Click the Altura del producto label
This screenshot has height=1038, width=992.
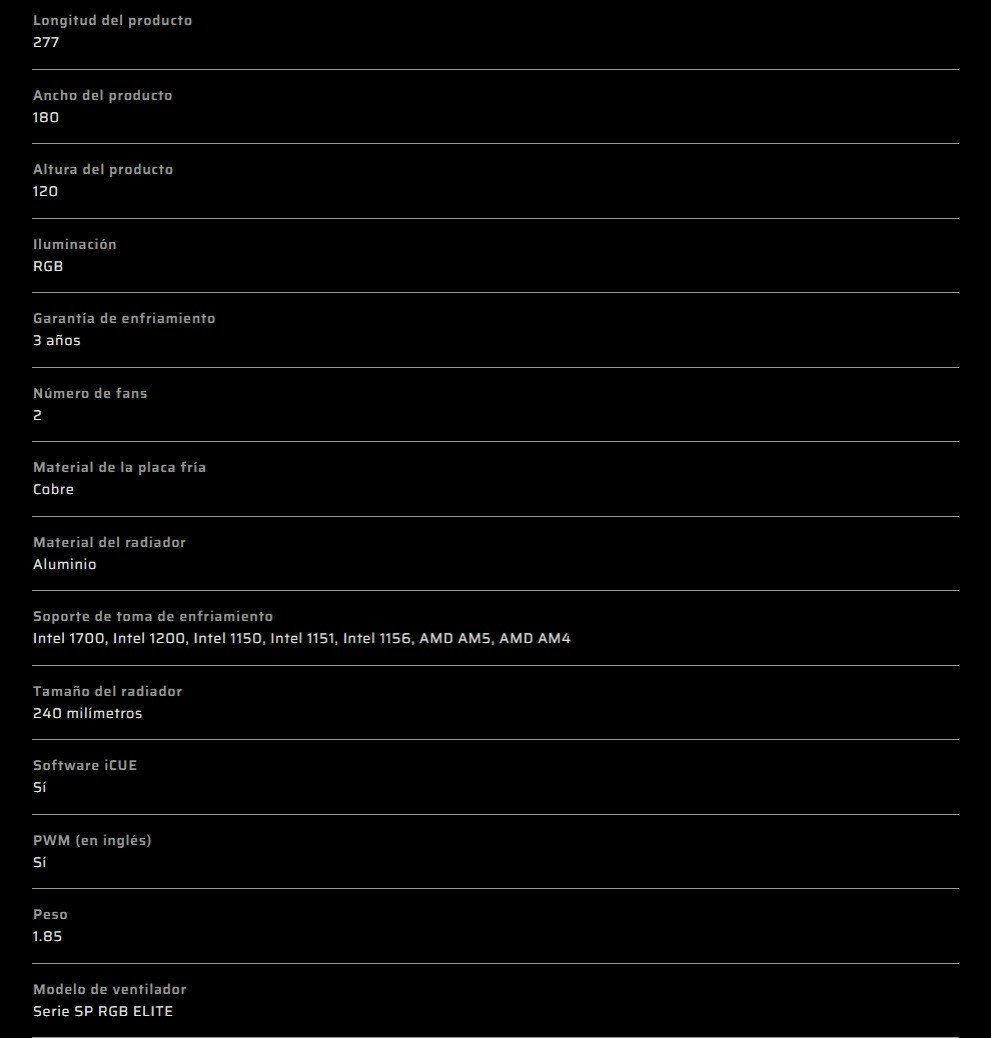[x=103, y=169]
